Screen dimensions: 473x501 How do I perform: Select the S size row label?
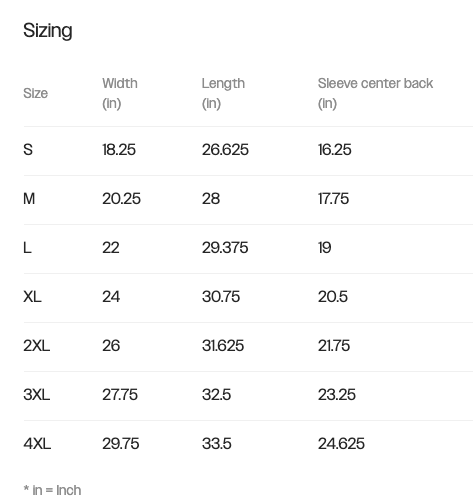tap(28, 150)
